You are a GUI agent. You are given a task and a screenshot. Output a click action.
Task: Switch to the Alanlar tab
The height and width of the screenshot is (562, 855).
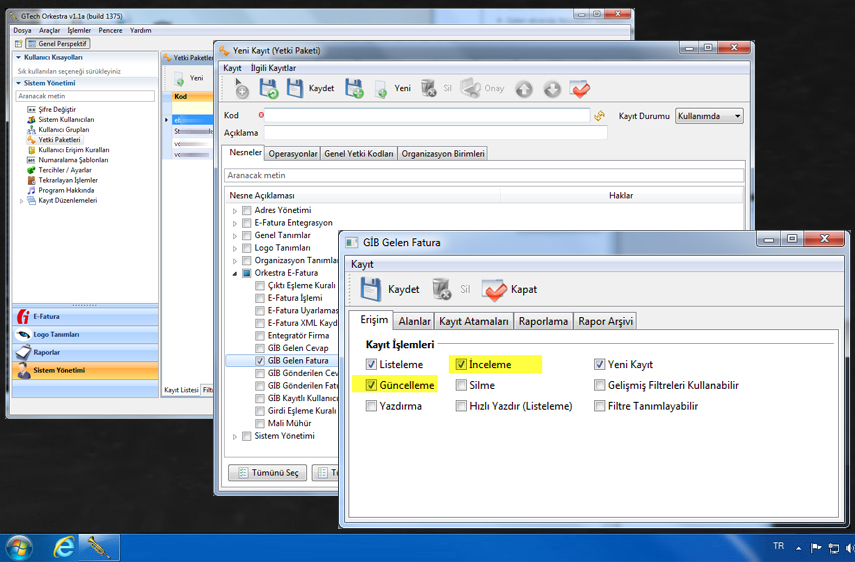[x=414, y=322]
